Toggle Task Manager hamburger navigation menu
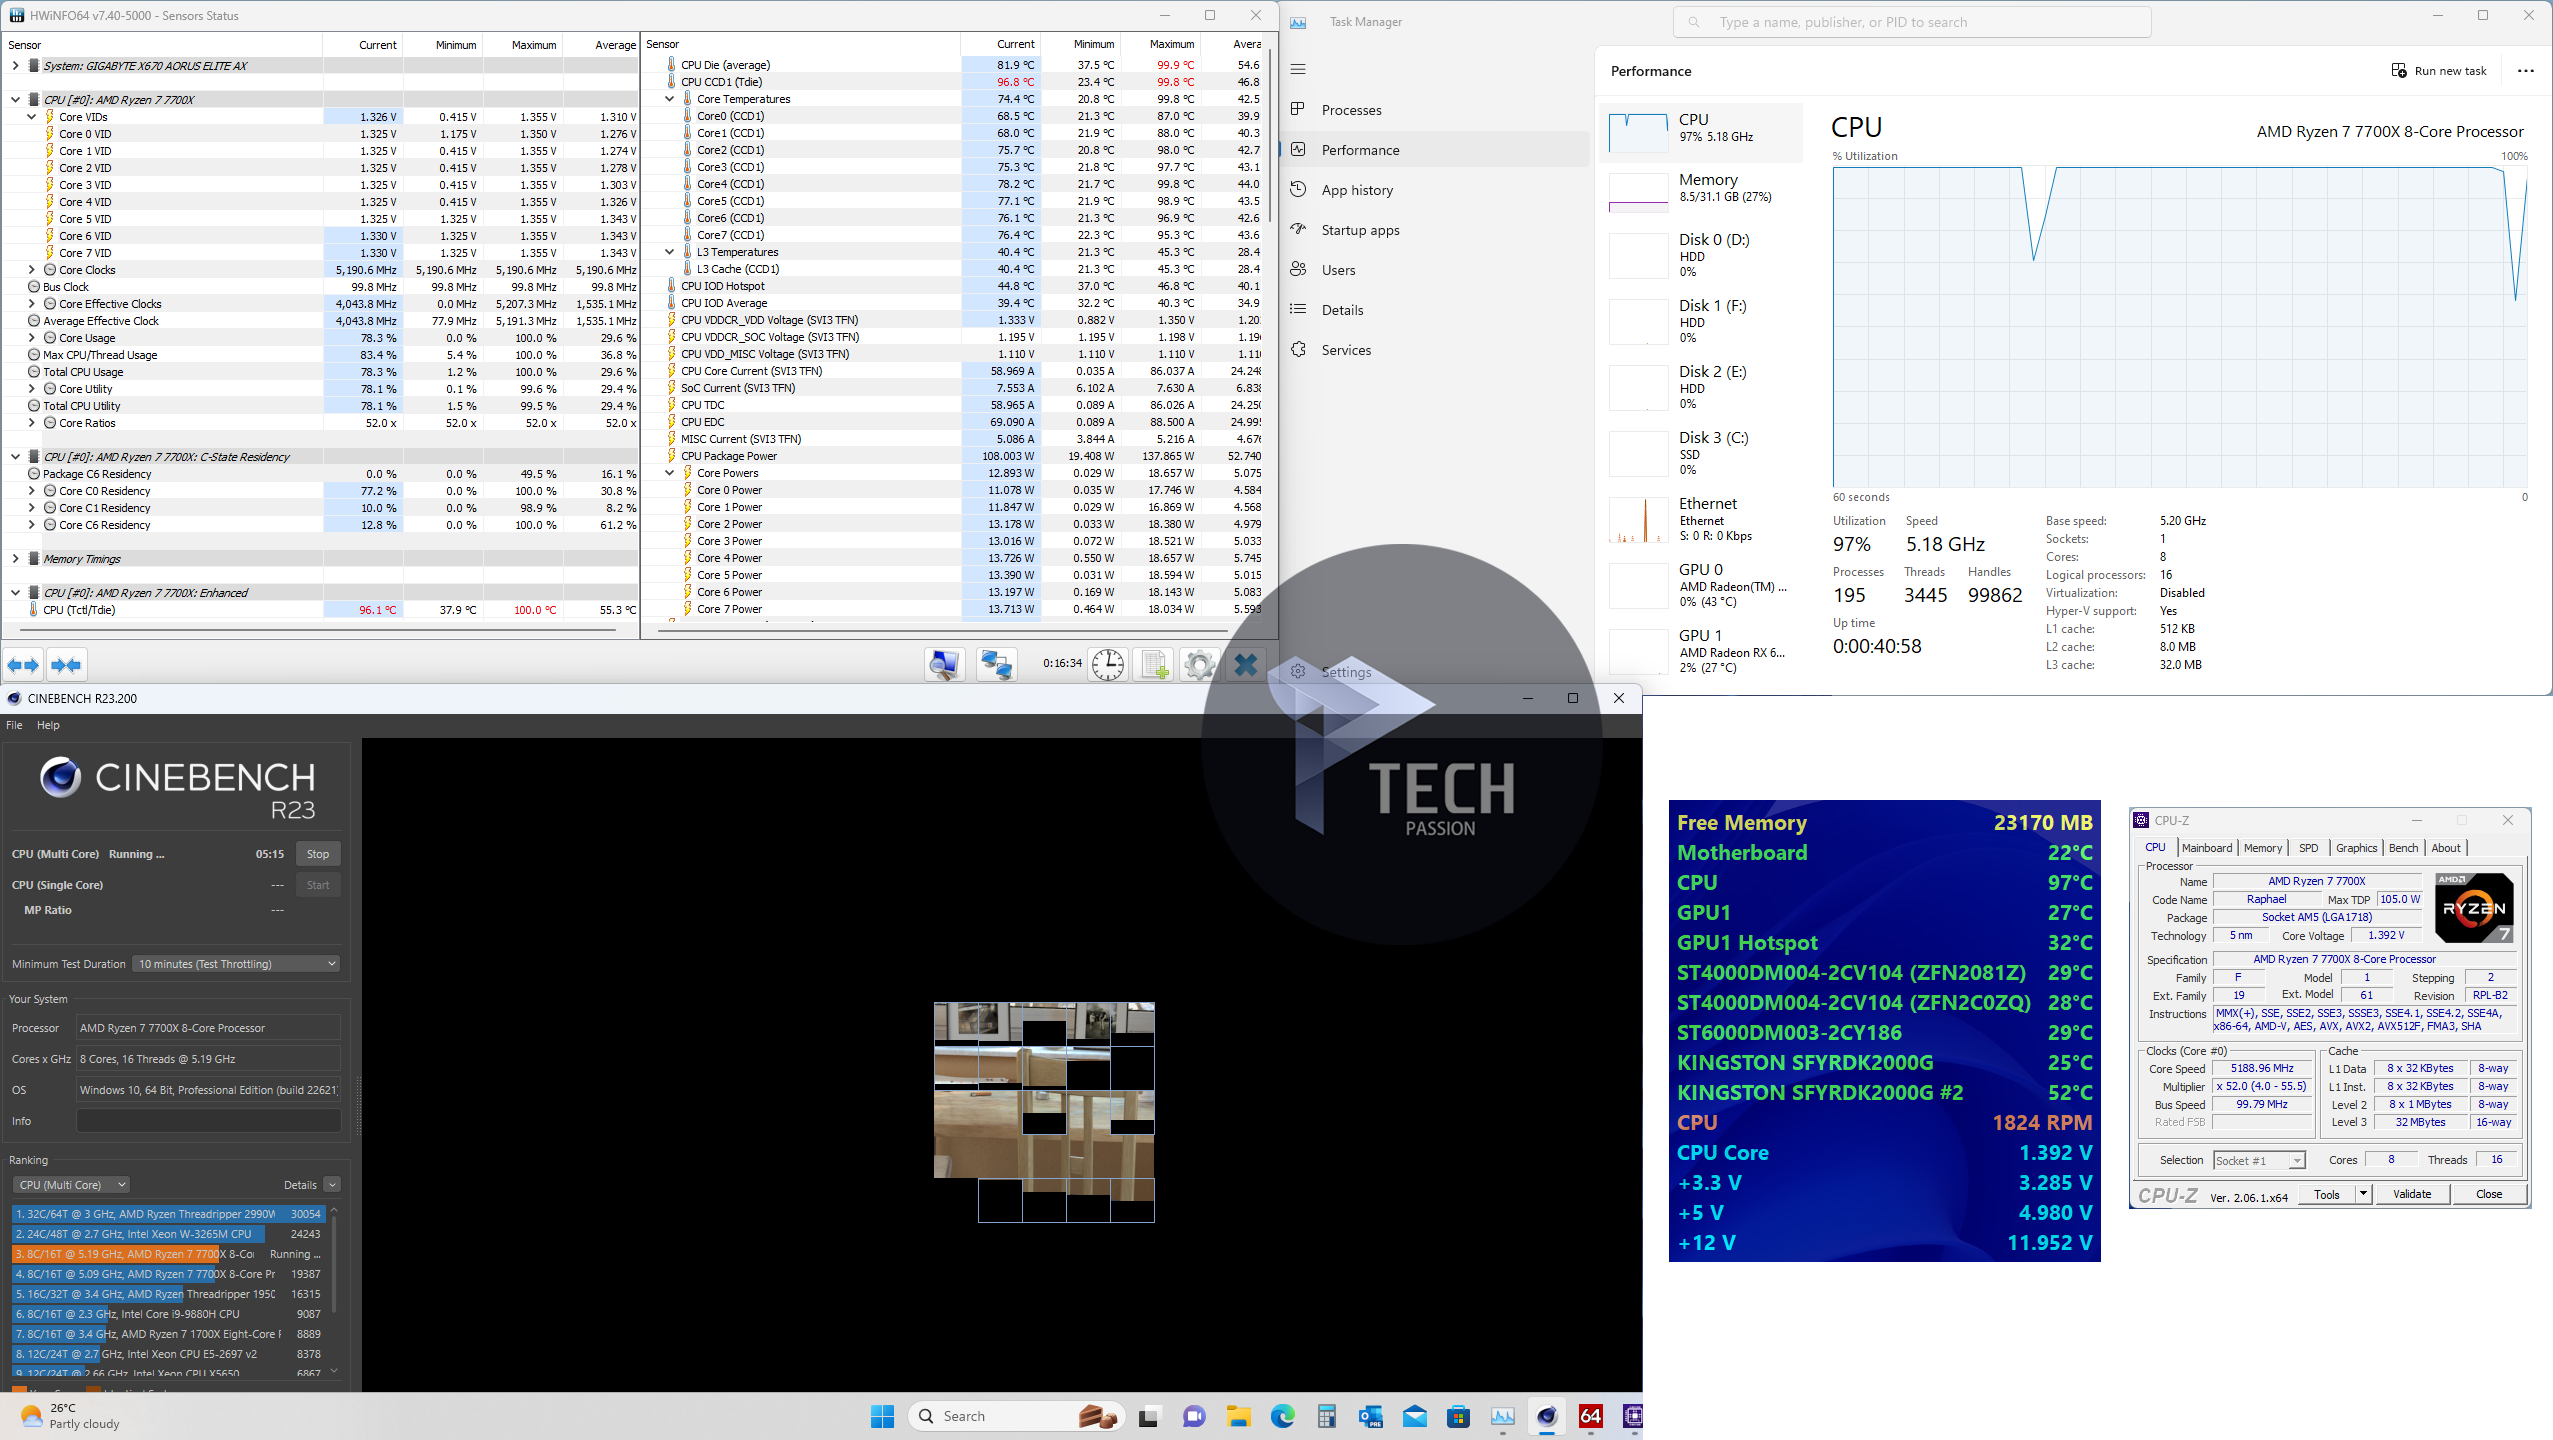The width and height of the screenshot is (2553, 1440). click(x=1298, y=69)
